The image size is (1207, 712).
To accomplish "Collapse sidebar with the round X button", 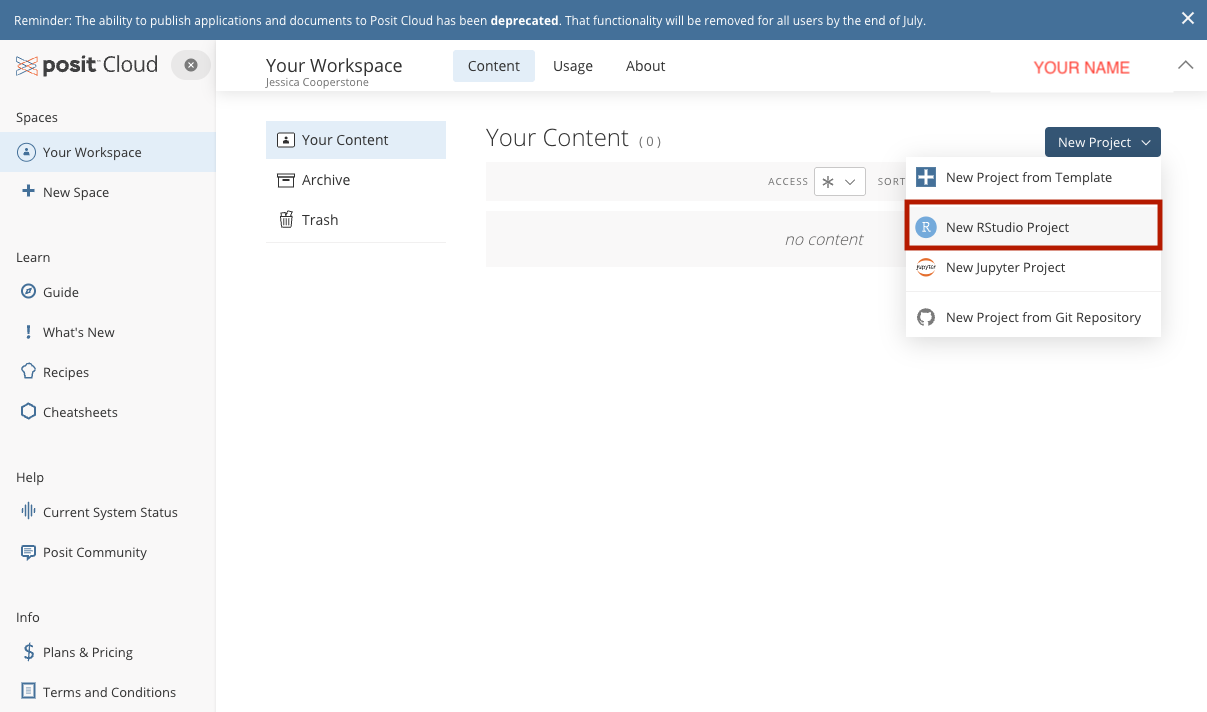I will coord(191,66).
